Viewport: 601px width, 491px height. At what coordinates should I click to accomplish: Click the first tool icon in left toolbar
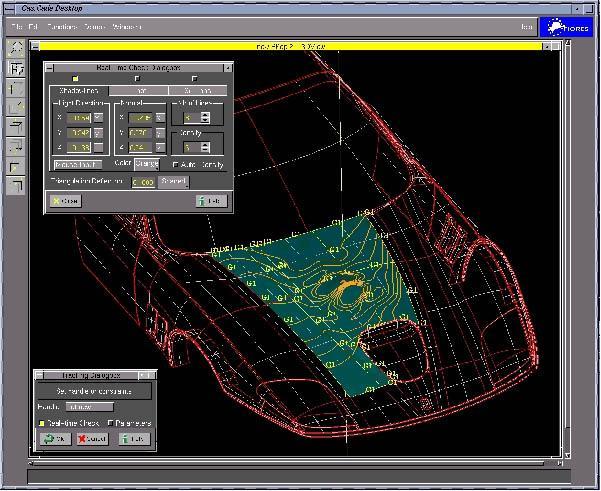point(16,48)
